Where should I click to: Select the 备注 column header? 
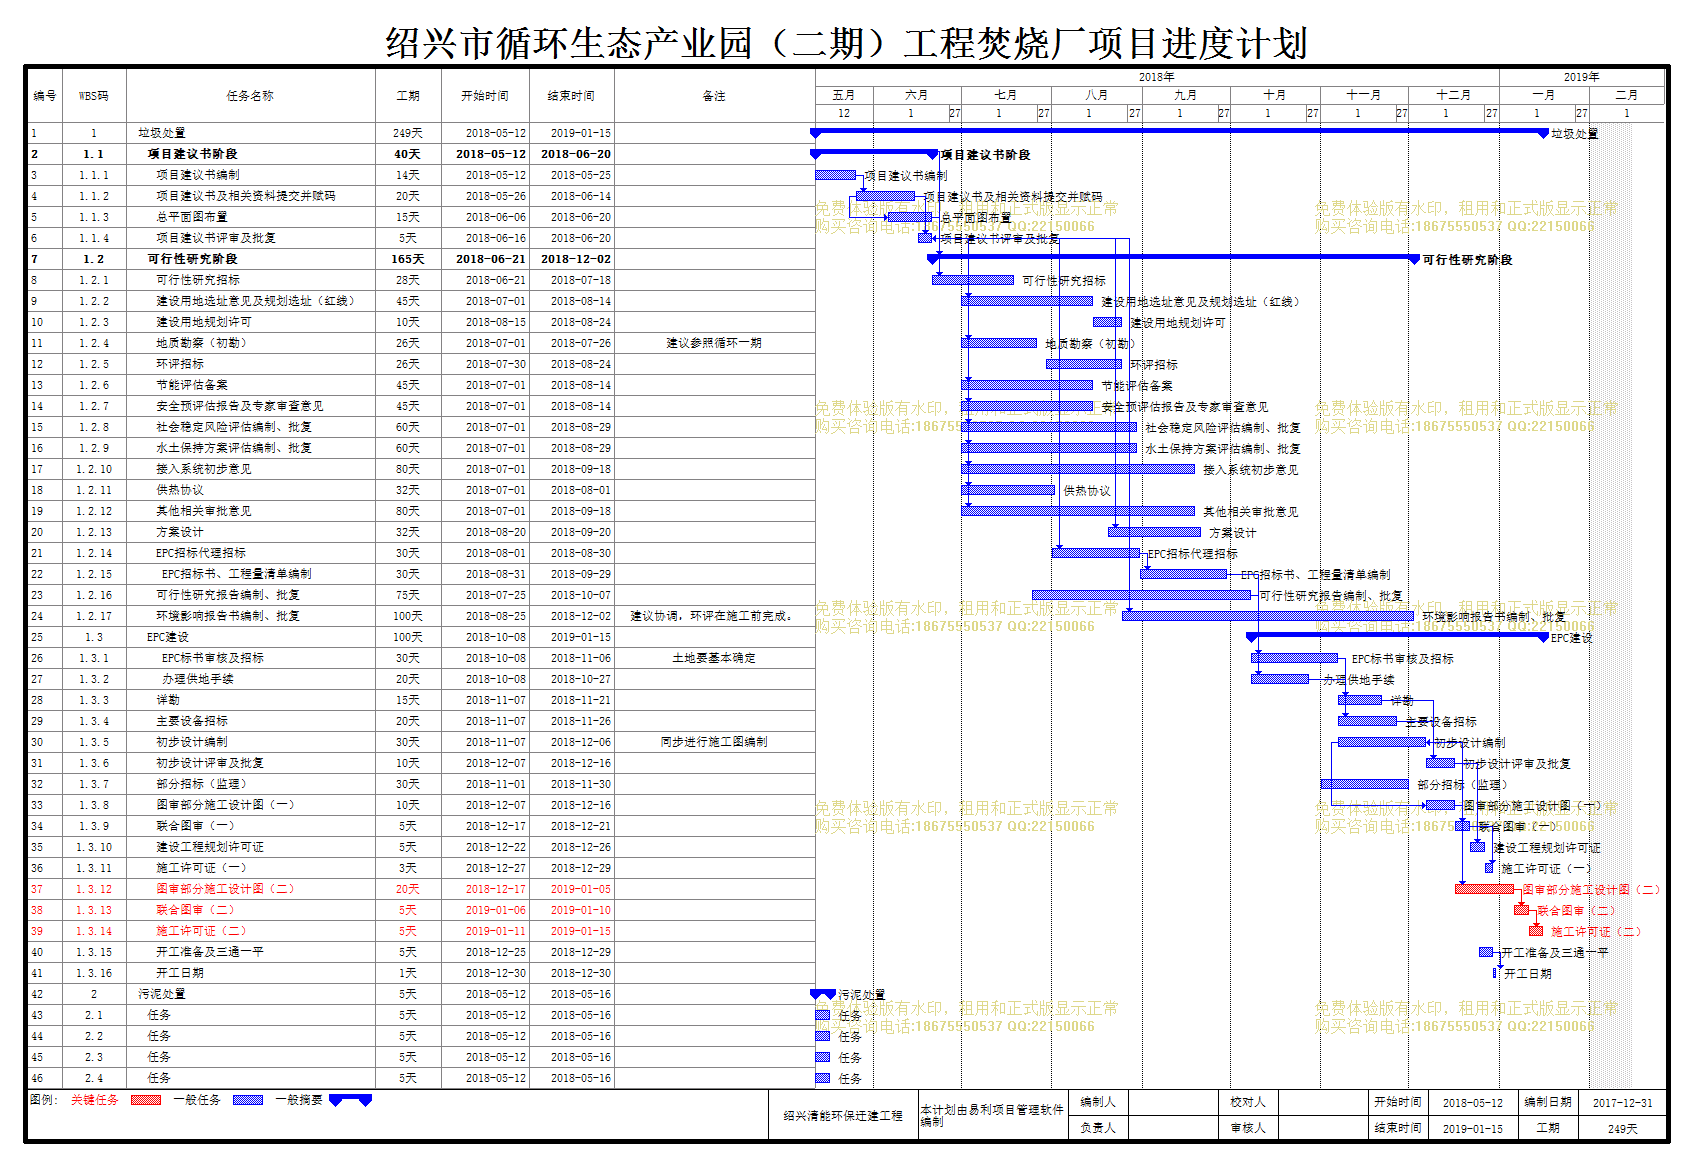(714, 96)
